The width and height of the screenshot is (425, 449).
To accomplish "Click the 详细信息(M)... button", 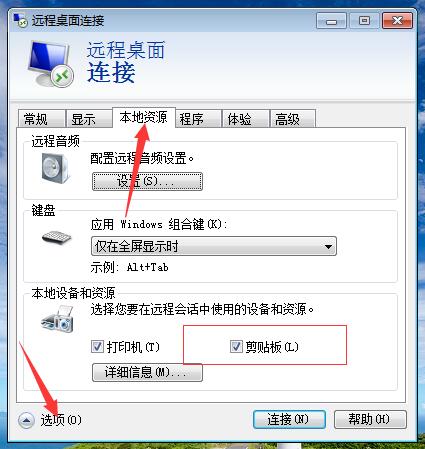I will click(x=147, y=372).
